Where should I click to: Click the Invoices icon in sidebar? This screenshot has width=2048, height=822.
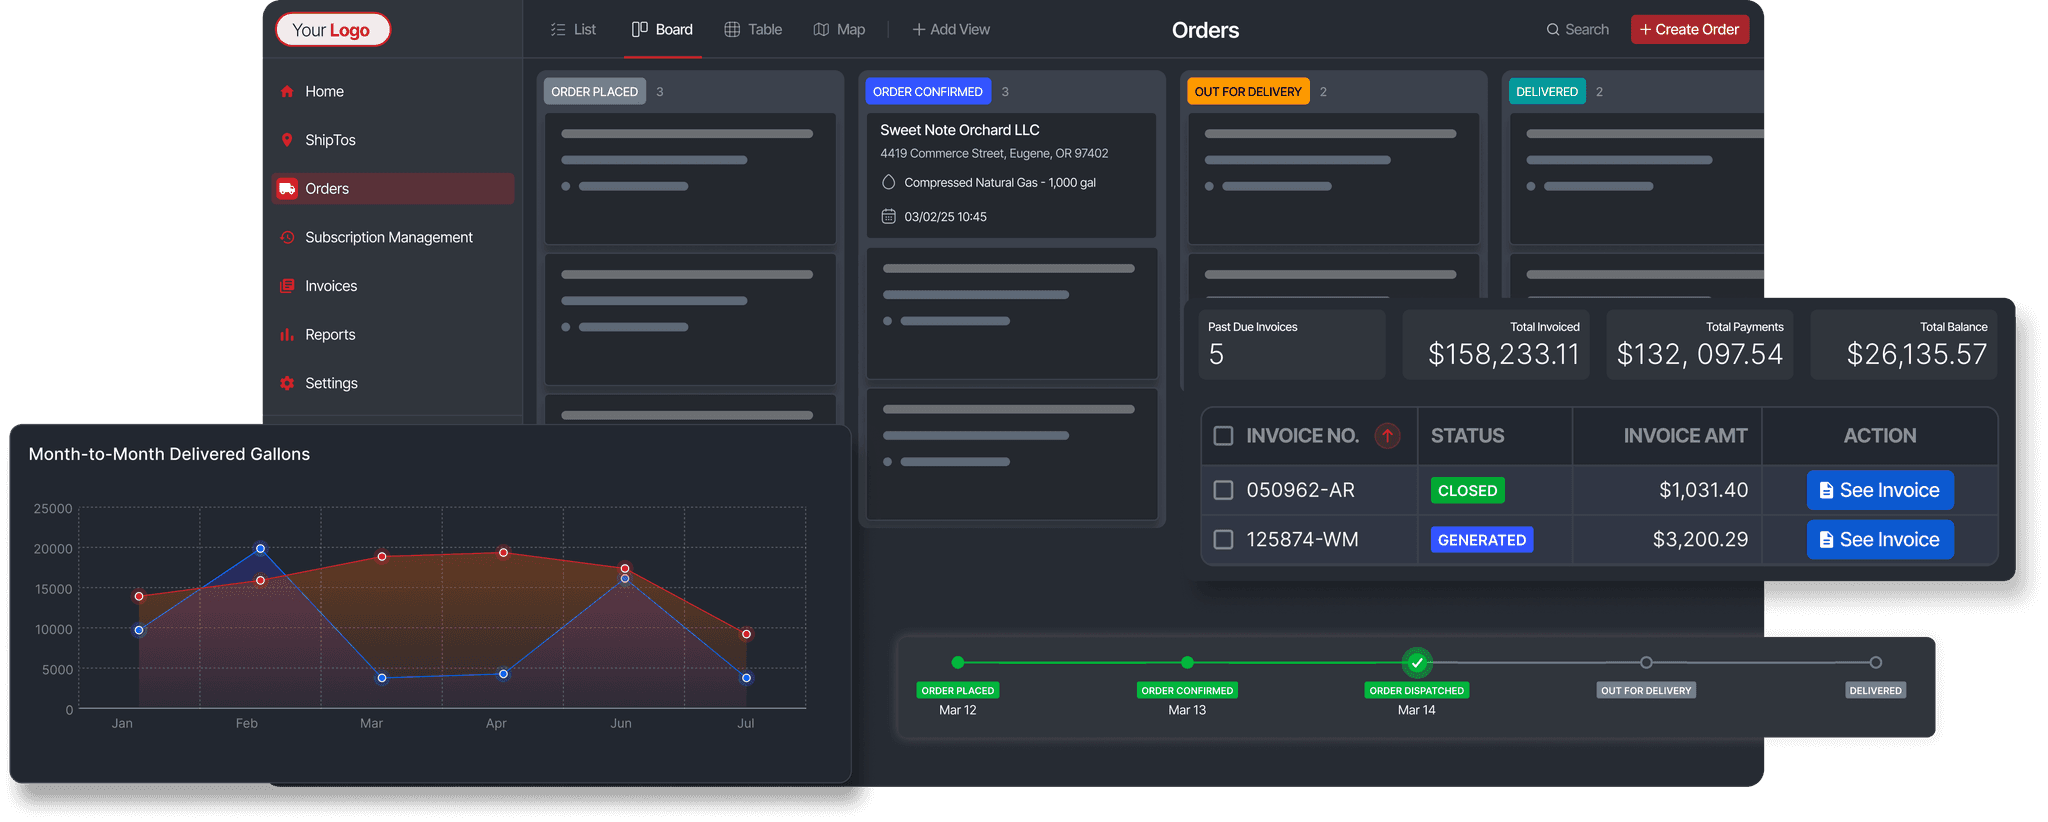pyautogui.click(x=287, y=286)
